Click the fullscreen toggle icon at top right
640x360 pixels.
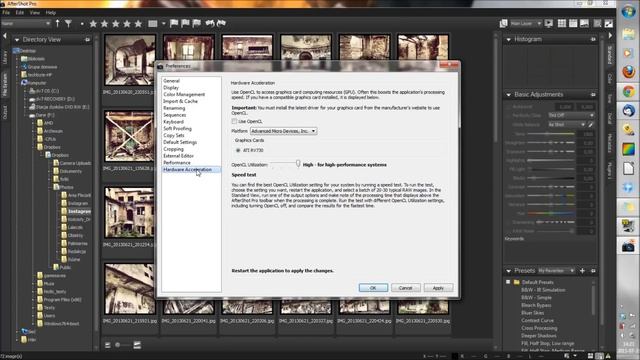click(x=609, y=24)
